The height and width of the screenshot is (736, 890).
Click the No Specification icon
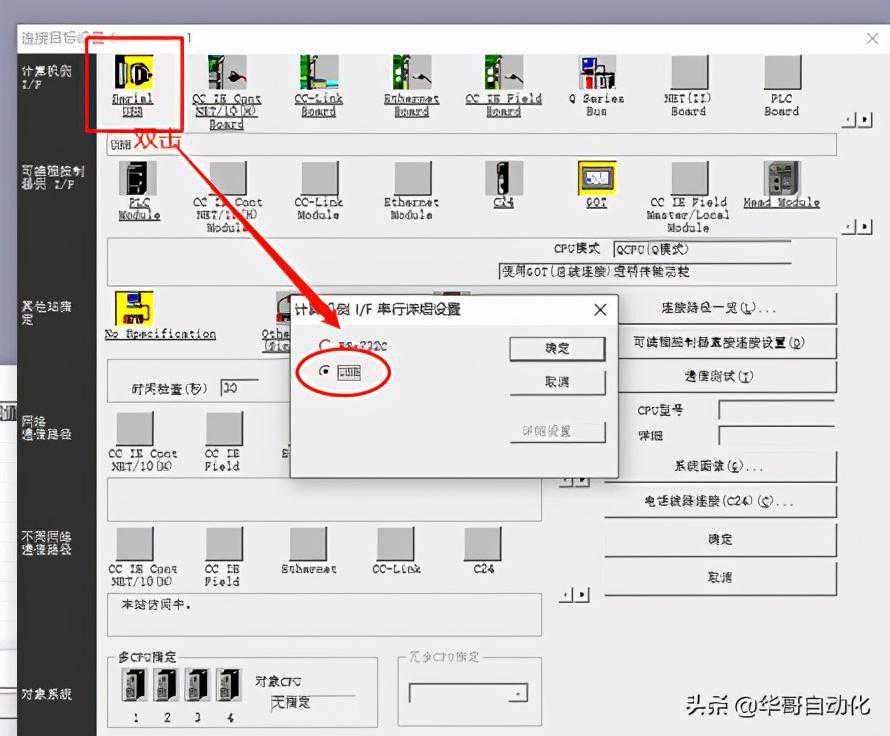pyautogui.click(x=134, y=308)
